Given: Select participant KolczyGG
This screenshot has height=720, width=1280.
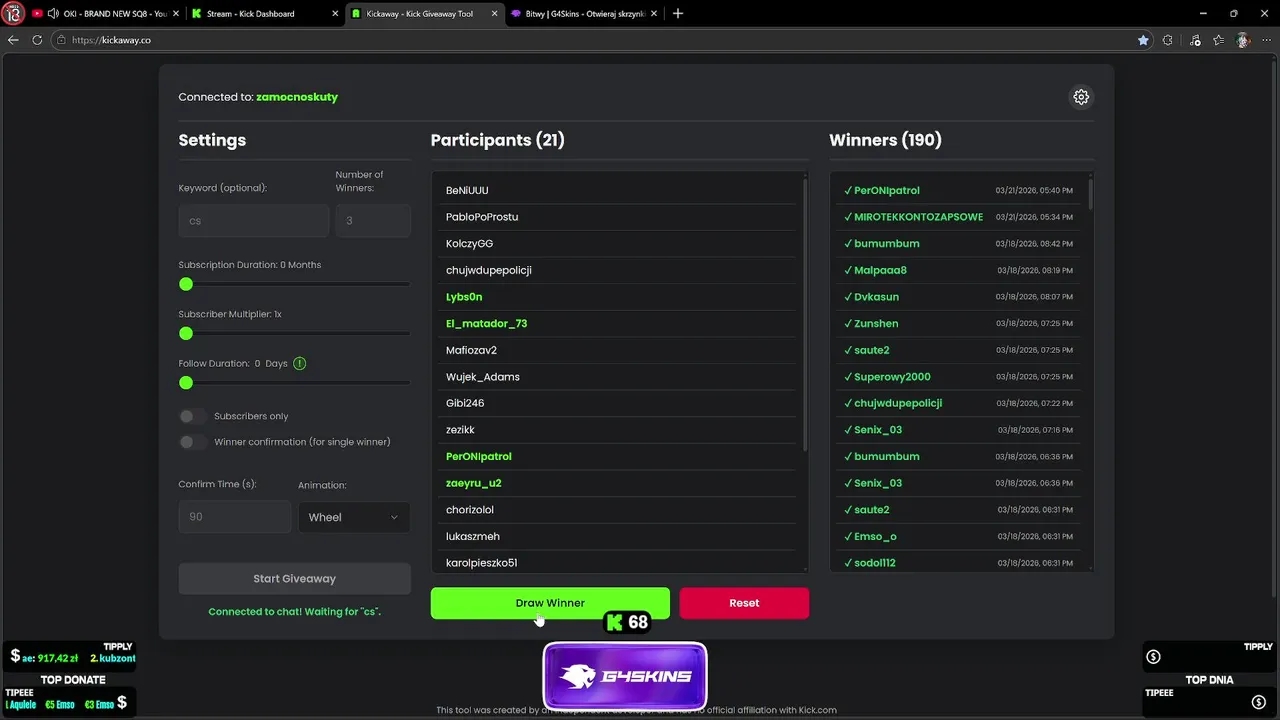Looking at the screenshot, I should (x=469, y=244).
